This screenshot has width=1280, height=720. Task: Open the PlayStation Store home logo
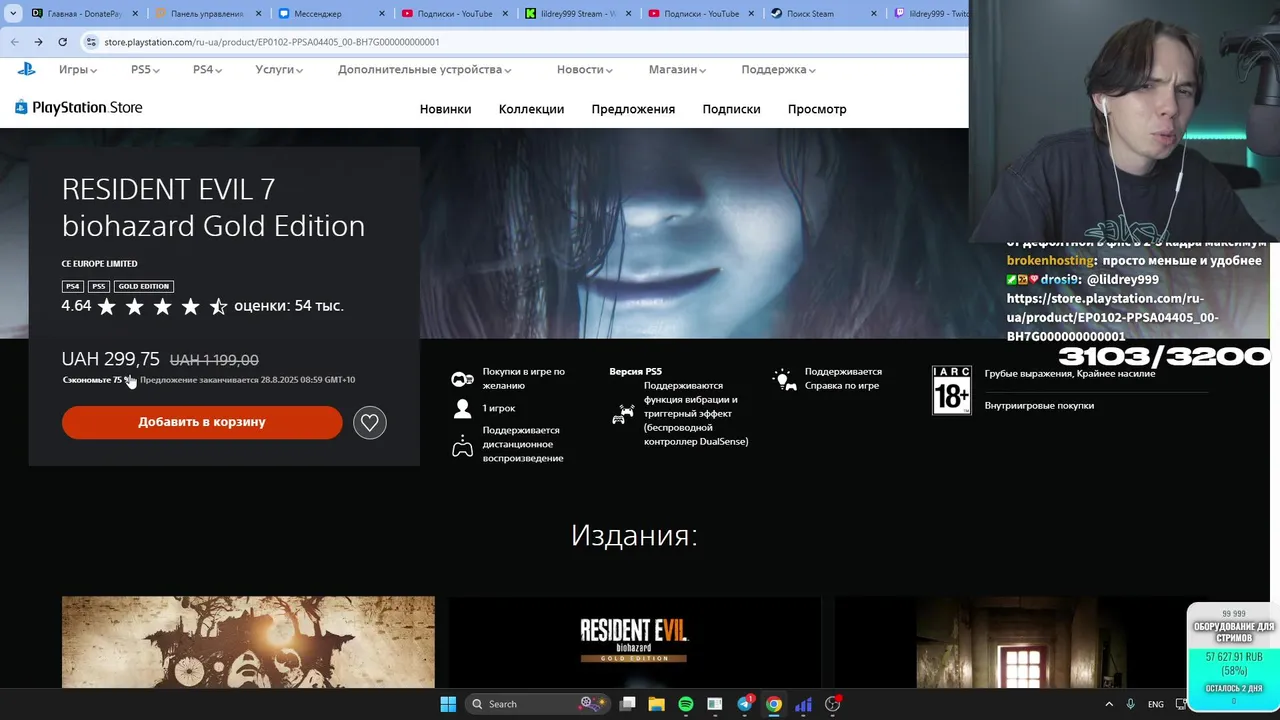tap(79, 108)
